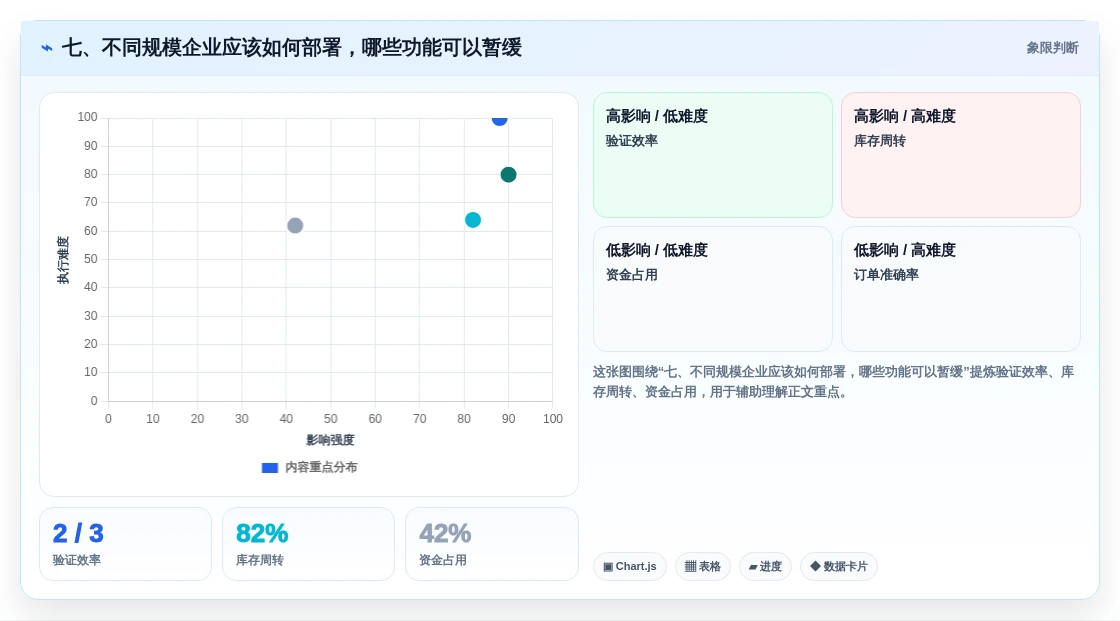Click the 影响强度 x-axis label
1120x621 pixels.
[x=330, y=440]
